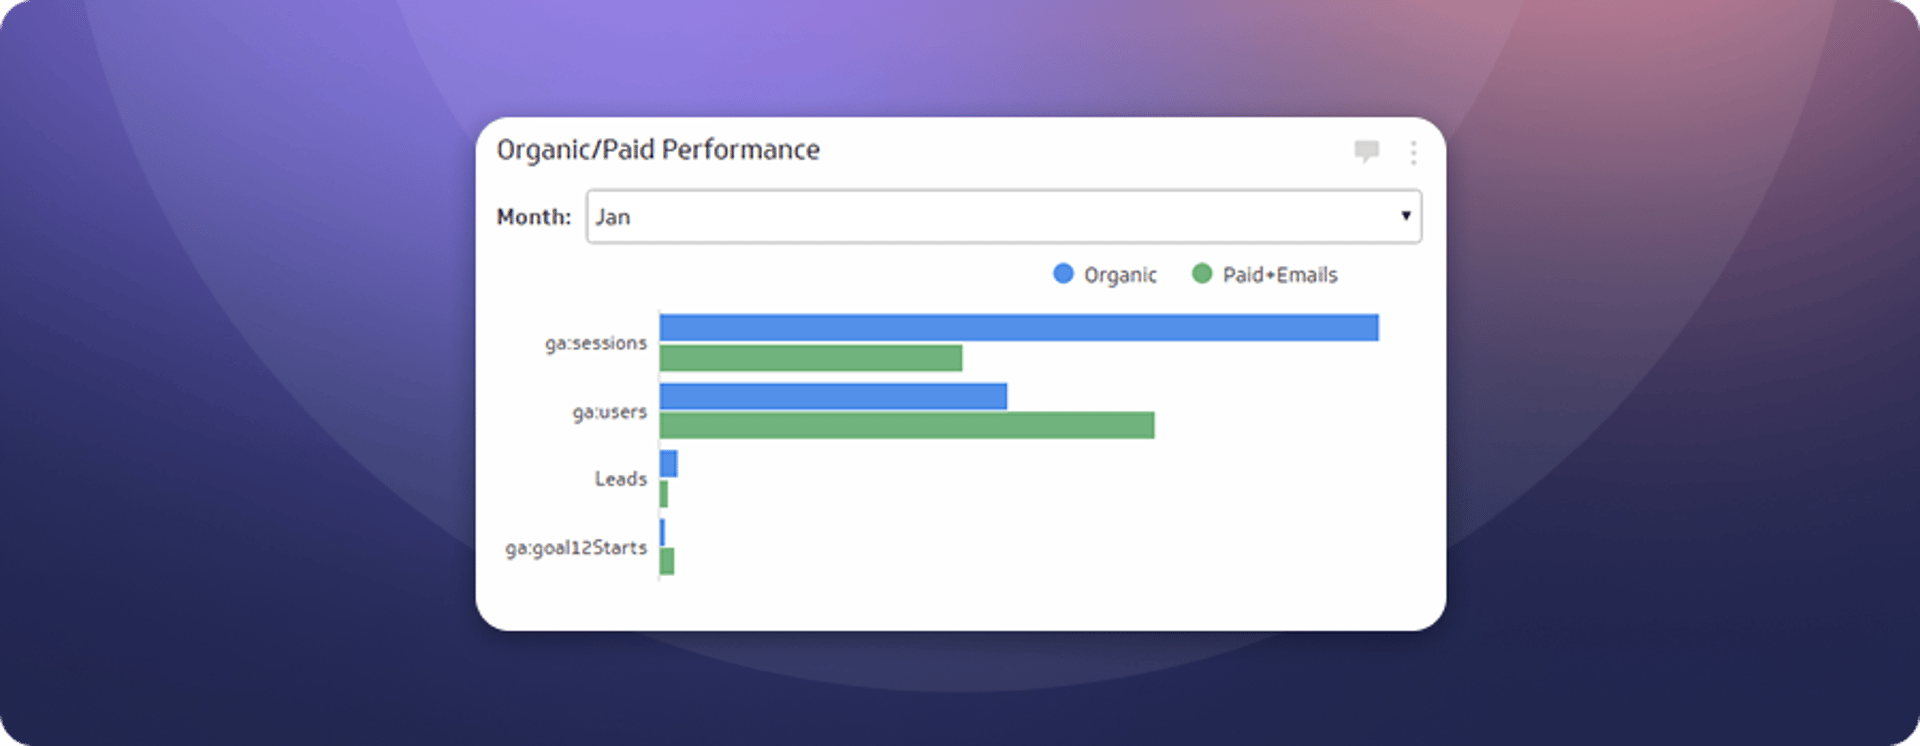Select the blue Organic ga:users bar
This screenshot has height=746, width=1920.
(833, 397)
